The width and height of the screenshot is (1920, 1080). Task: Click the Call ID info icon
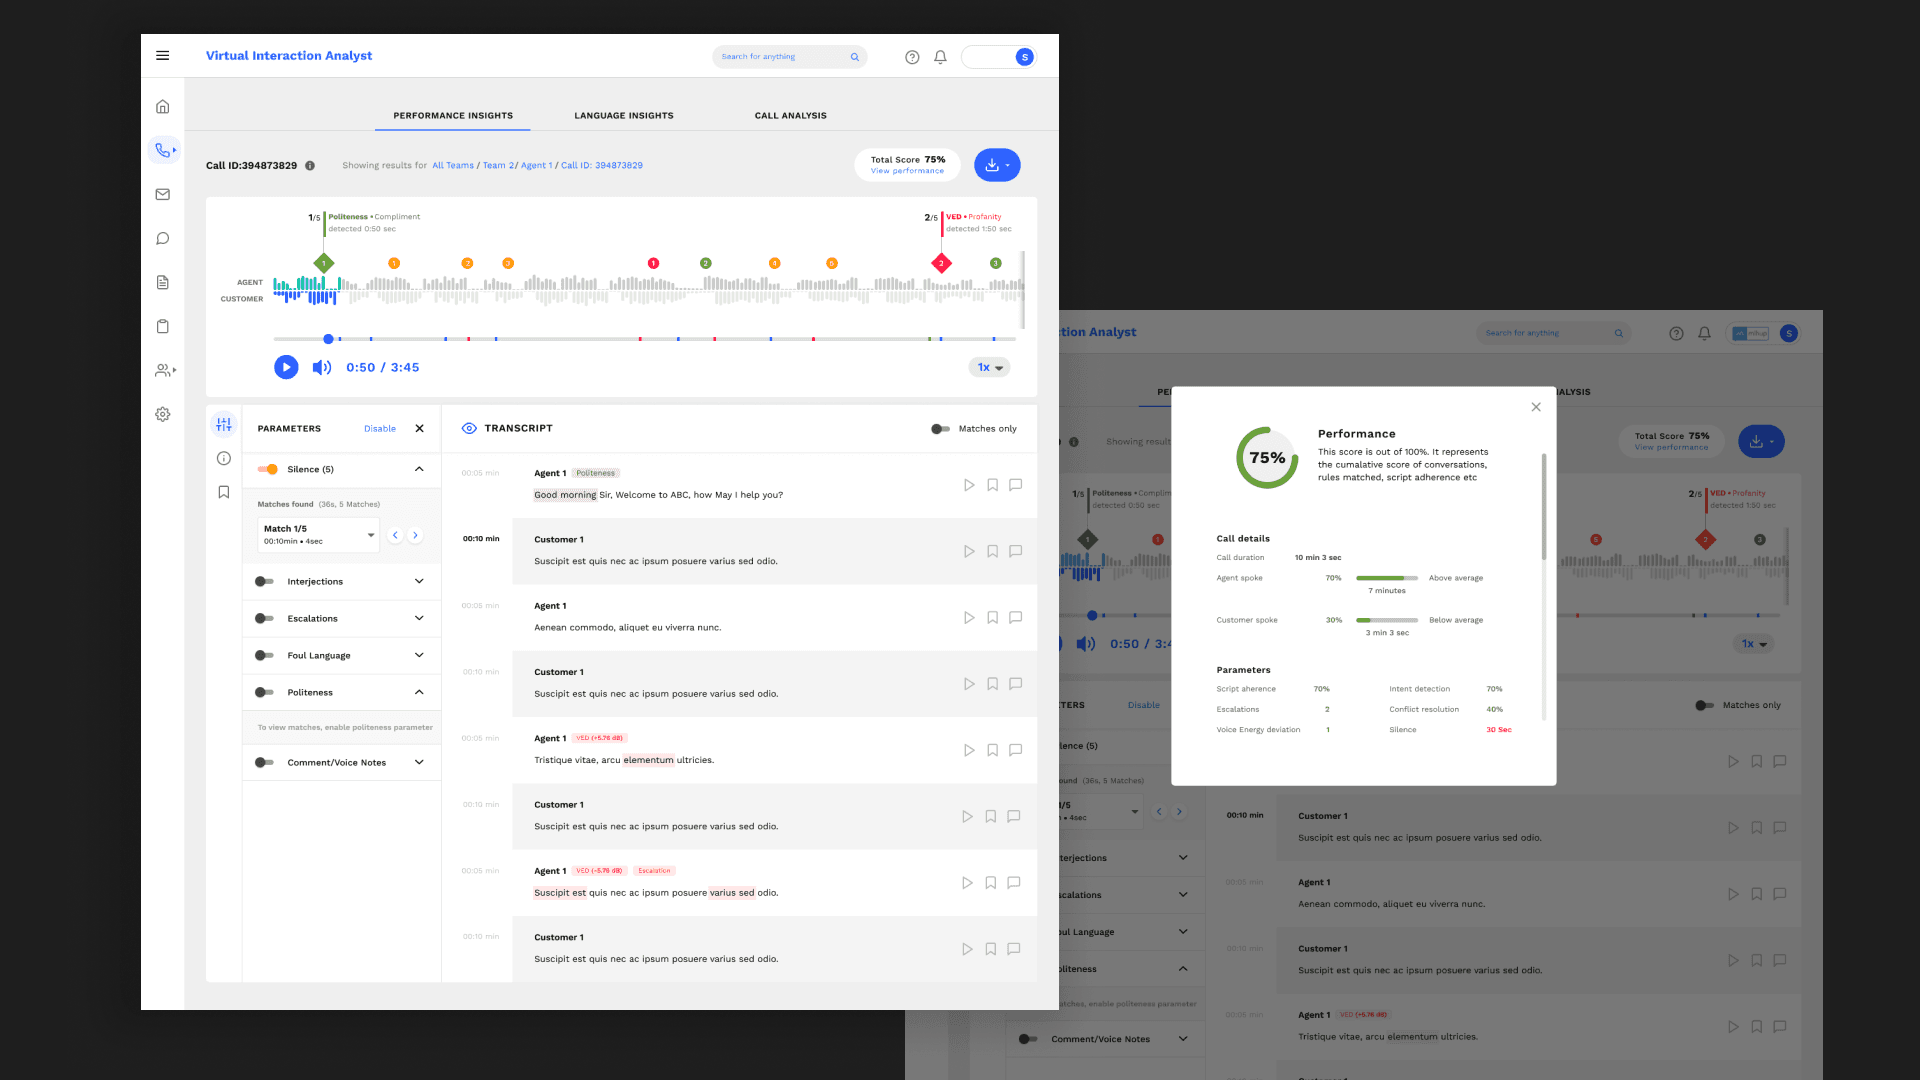310,166
